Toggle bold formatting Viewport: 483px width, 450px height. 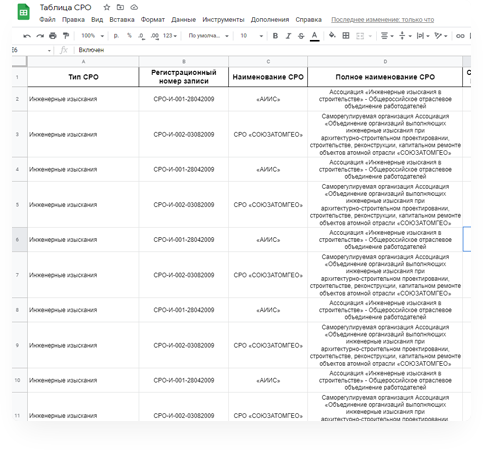point(275,36)
